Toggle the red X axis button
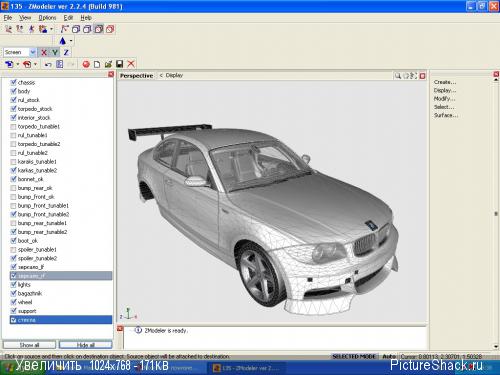The height and width of the screenshot is (375, 500). tap(44, 52)
